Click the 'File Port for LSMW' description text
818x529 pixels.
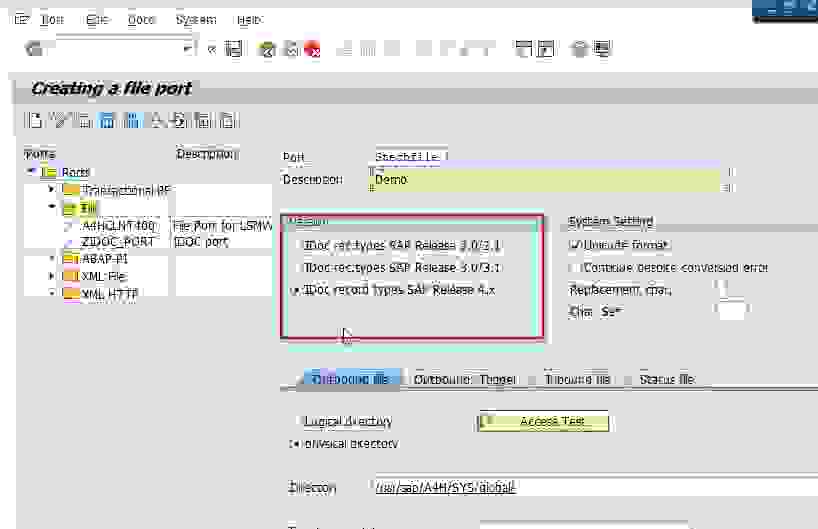pyautogui.click(x=223, y=226)
